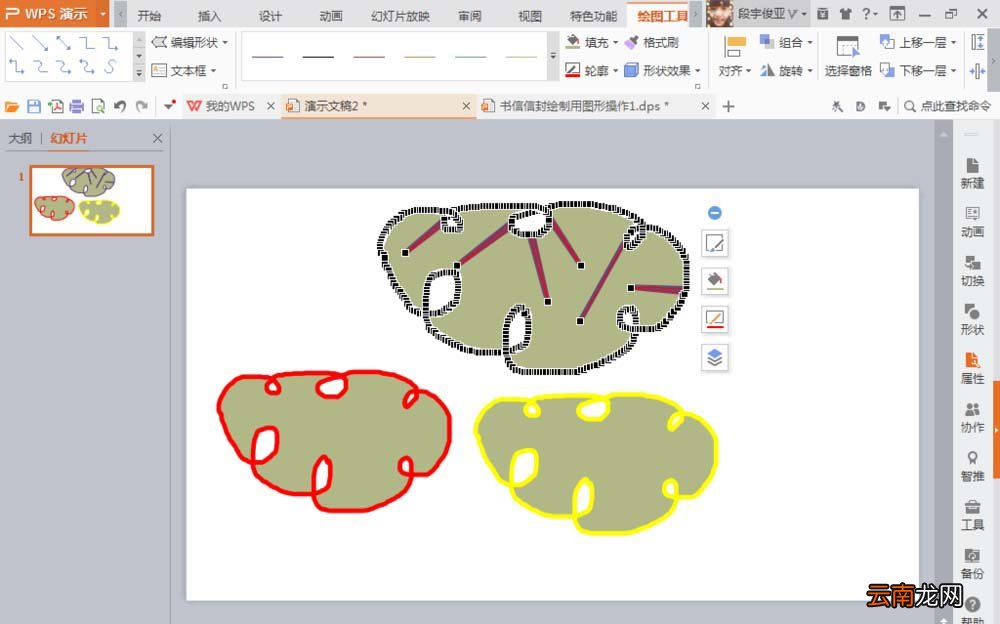1000x624 pixels.
Task: Apply the red line style preset
Action: (369, 57)
